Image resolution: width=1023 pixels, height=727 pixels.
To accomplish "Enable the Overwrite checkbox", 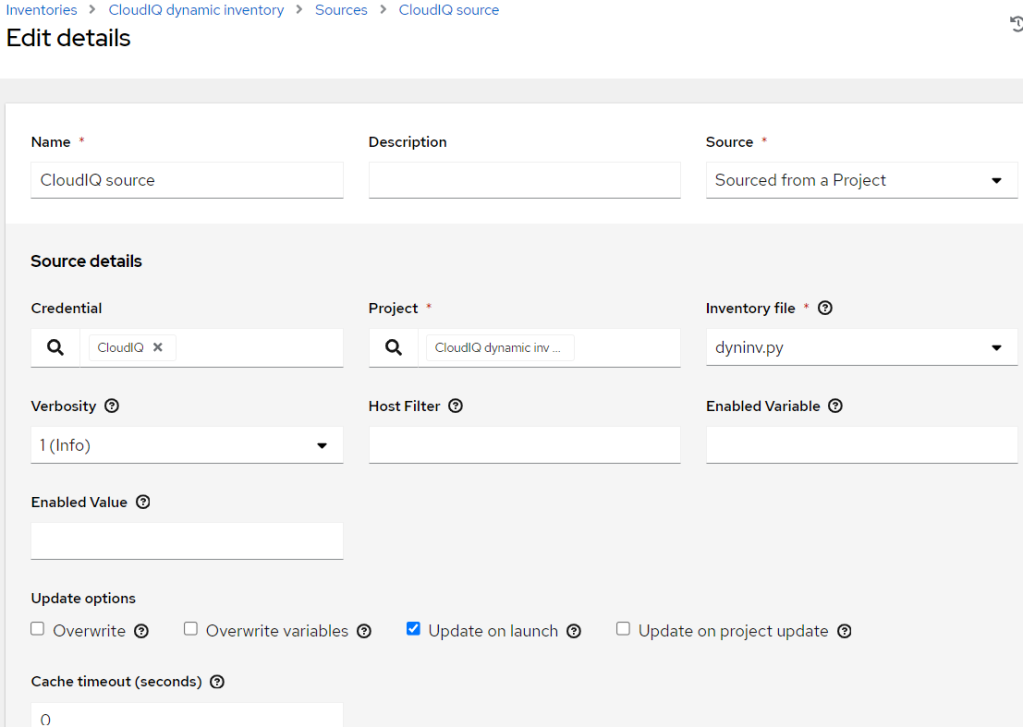I will point(38,630).
